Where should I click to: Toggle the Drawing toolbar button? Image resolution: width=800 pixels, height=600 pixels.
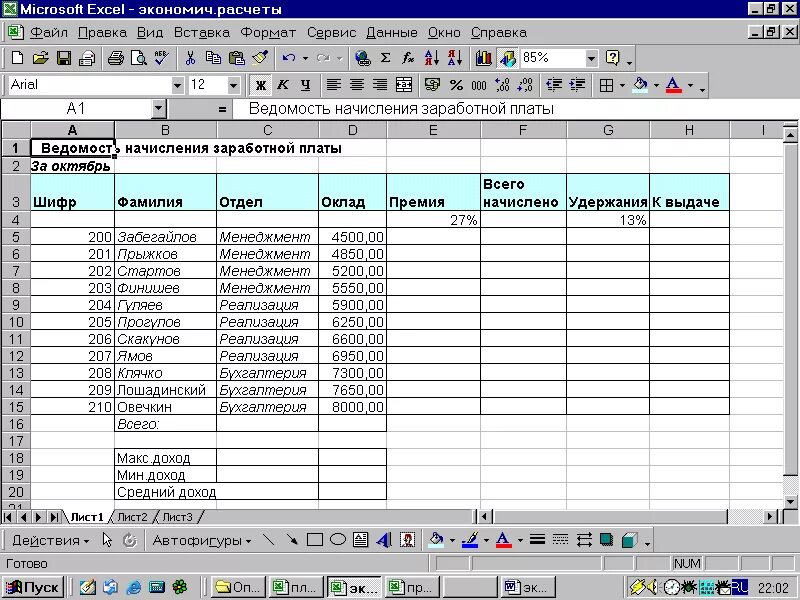pos(507,58)
